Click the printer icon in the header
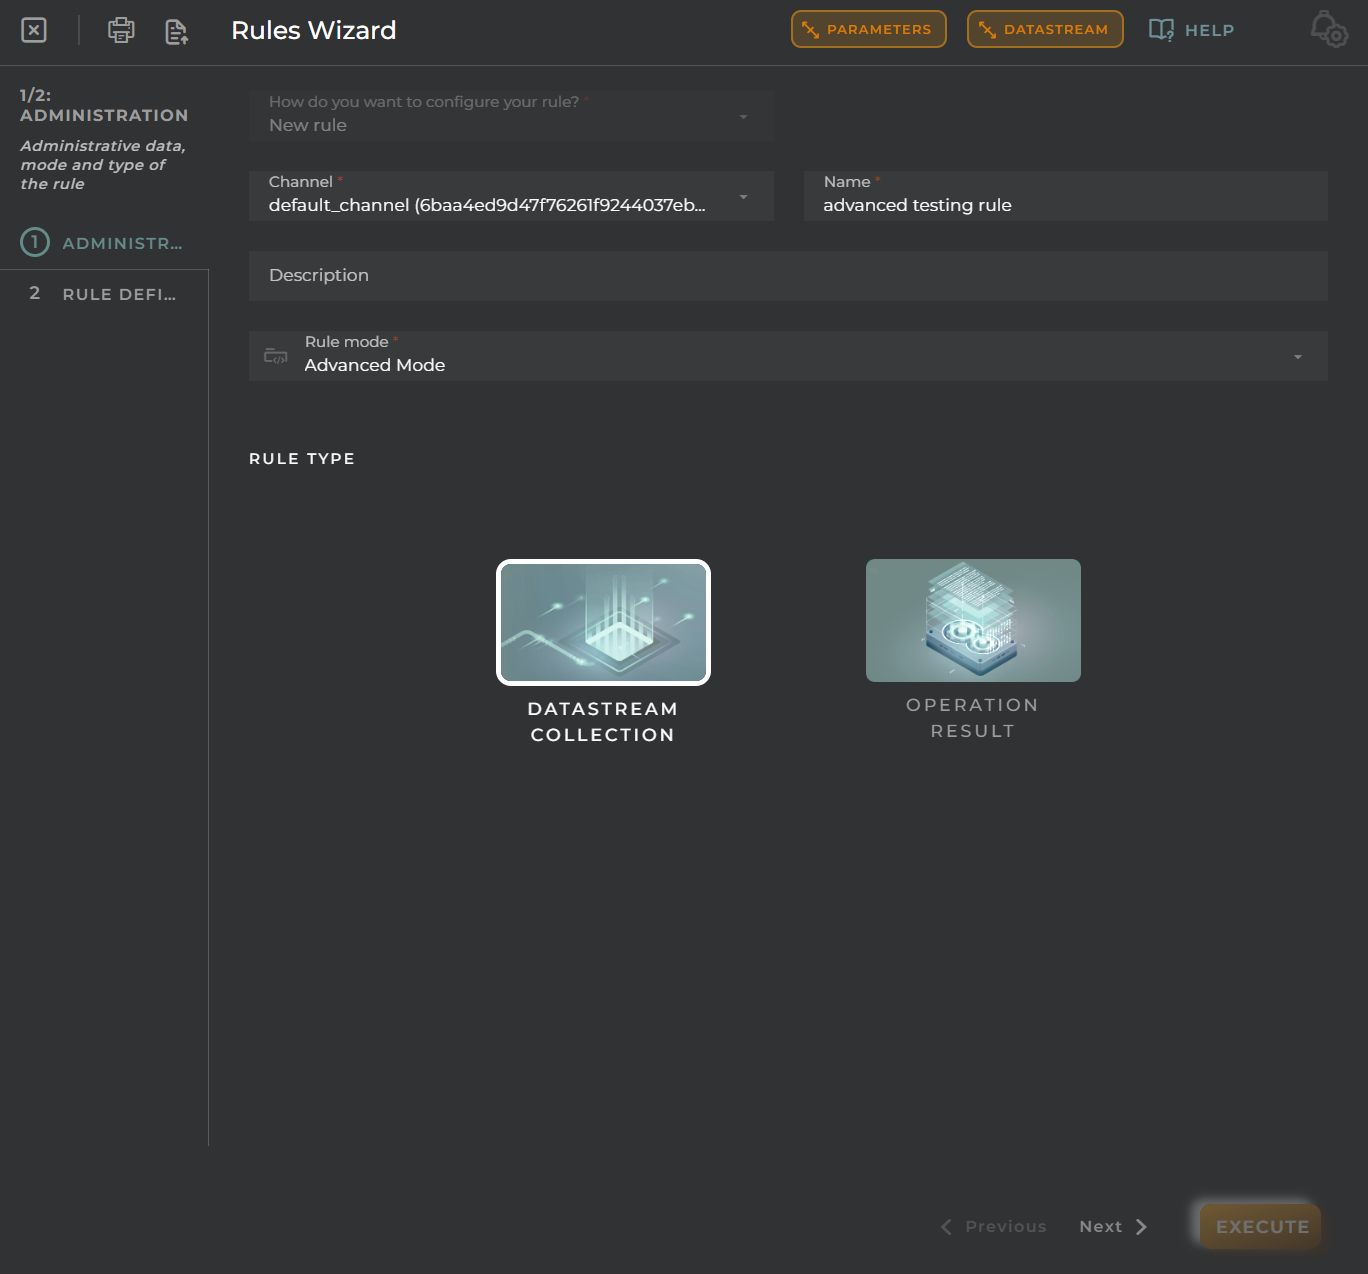The image size is (1368, 1274). click(x=121, y=30)
